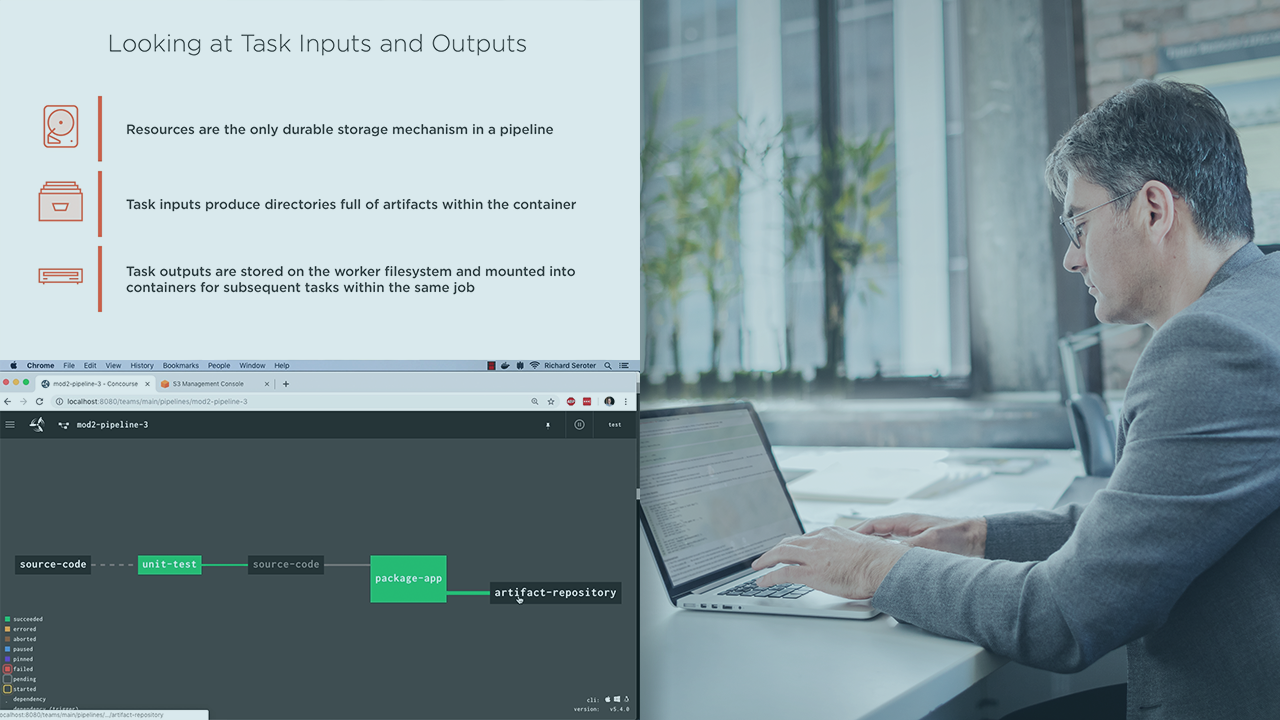Image resolution: width=1280 pixels, height=720 pixels.
Task: Click the test user dropdown in header
Action: (614, 425)
